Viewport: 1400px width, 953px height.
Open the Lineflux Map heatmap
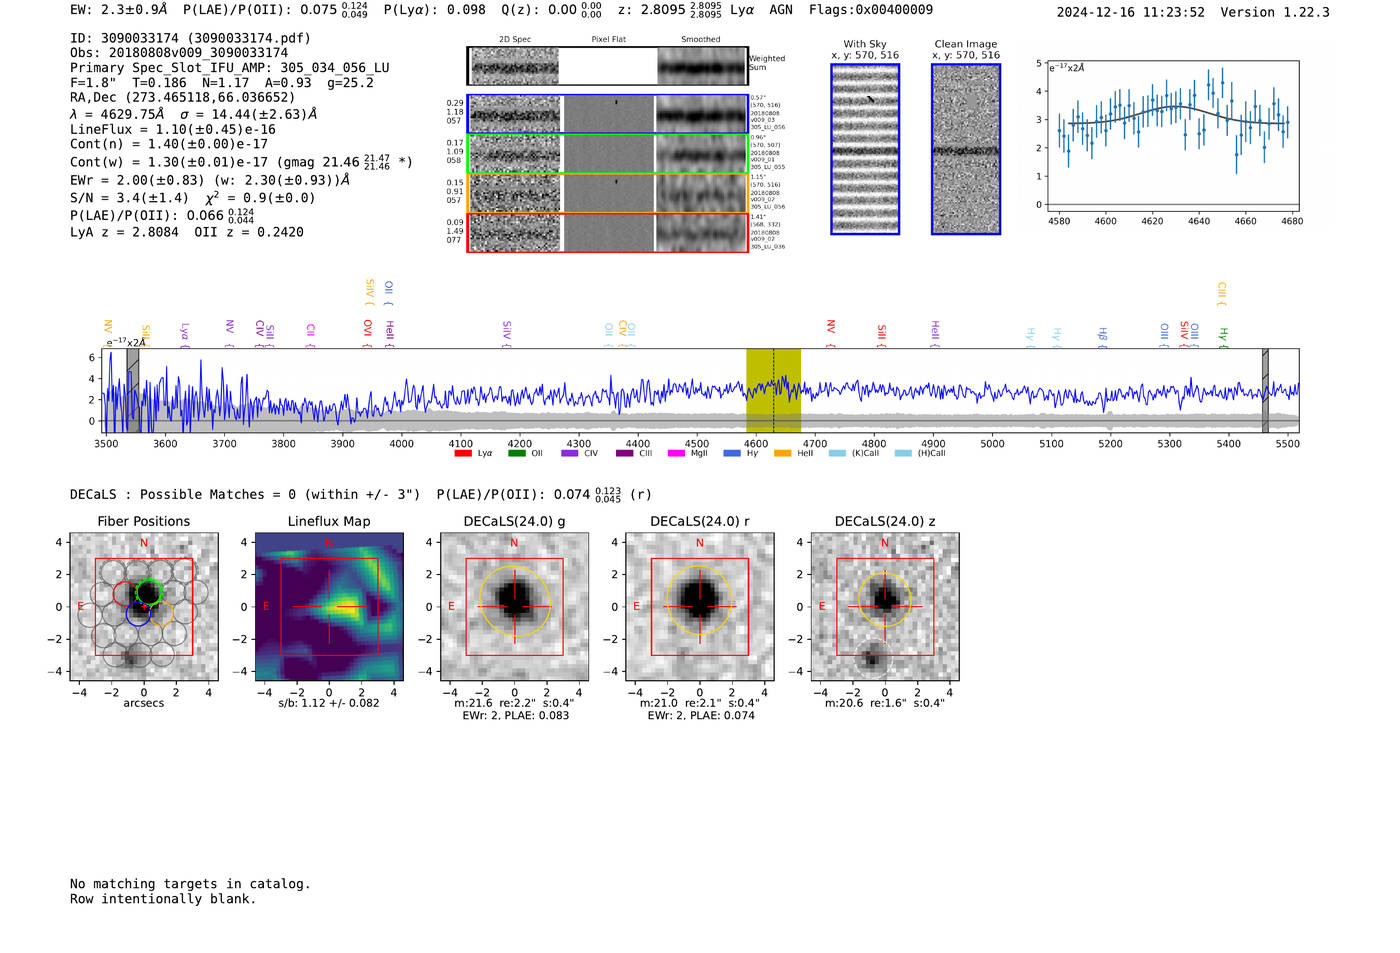pos(329,607)
